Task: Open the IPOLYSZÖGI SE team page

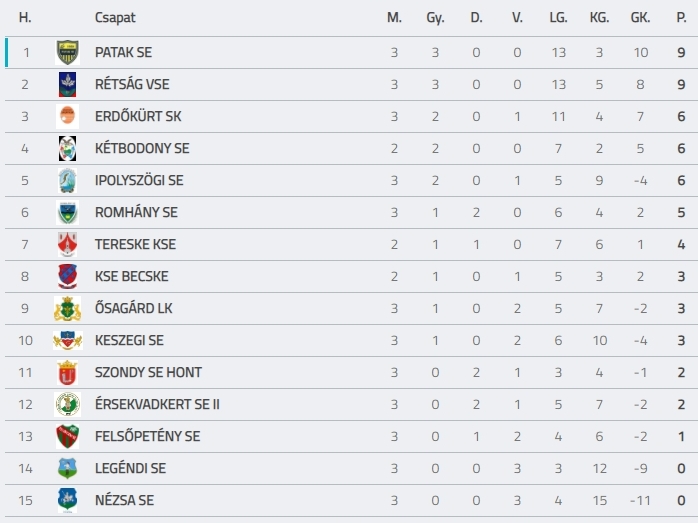Action: pyautogui.click(x=139, y=180)
